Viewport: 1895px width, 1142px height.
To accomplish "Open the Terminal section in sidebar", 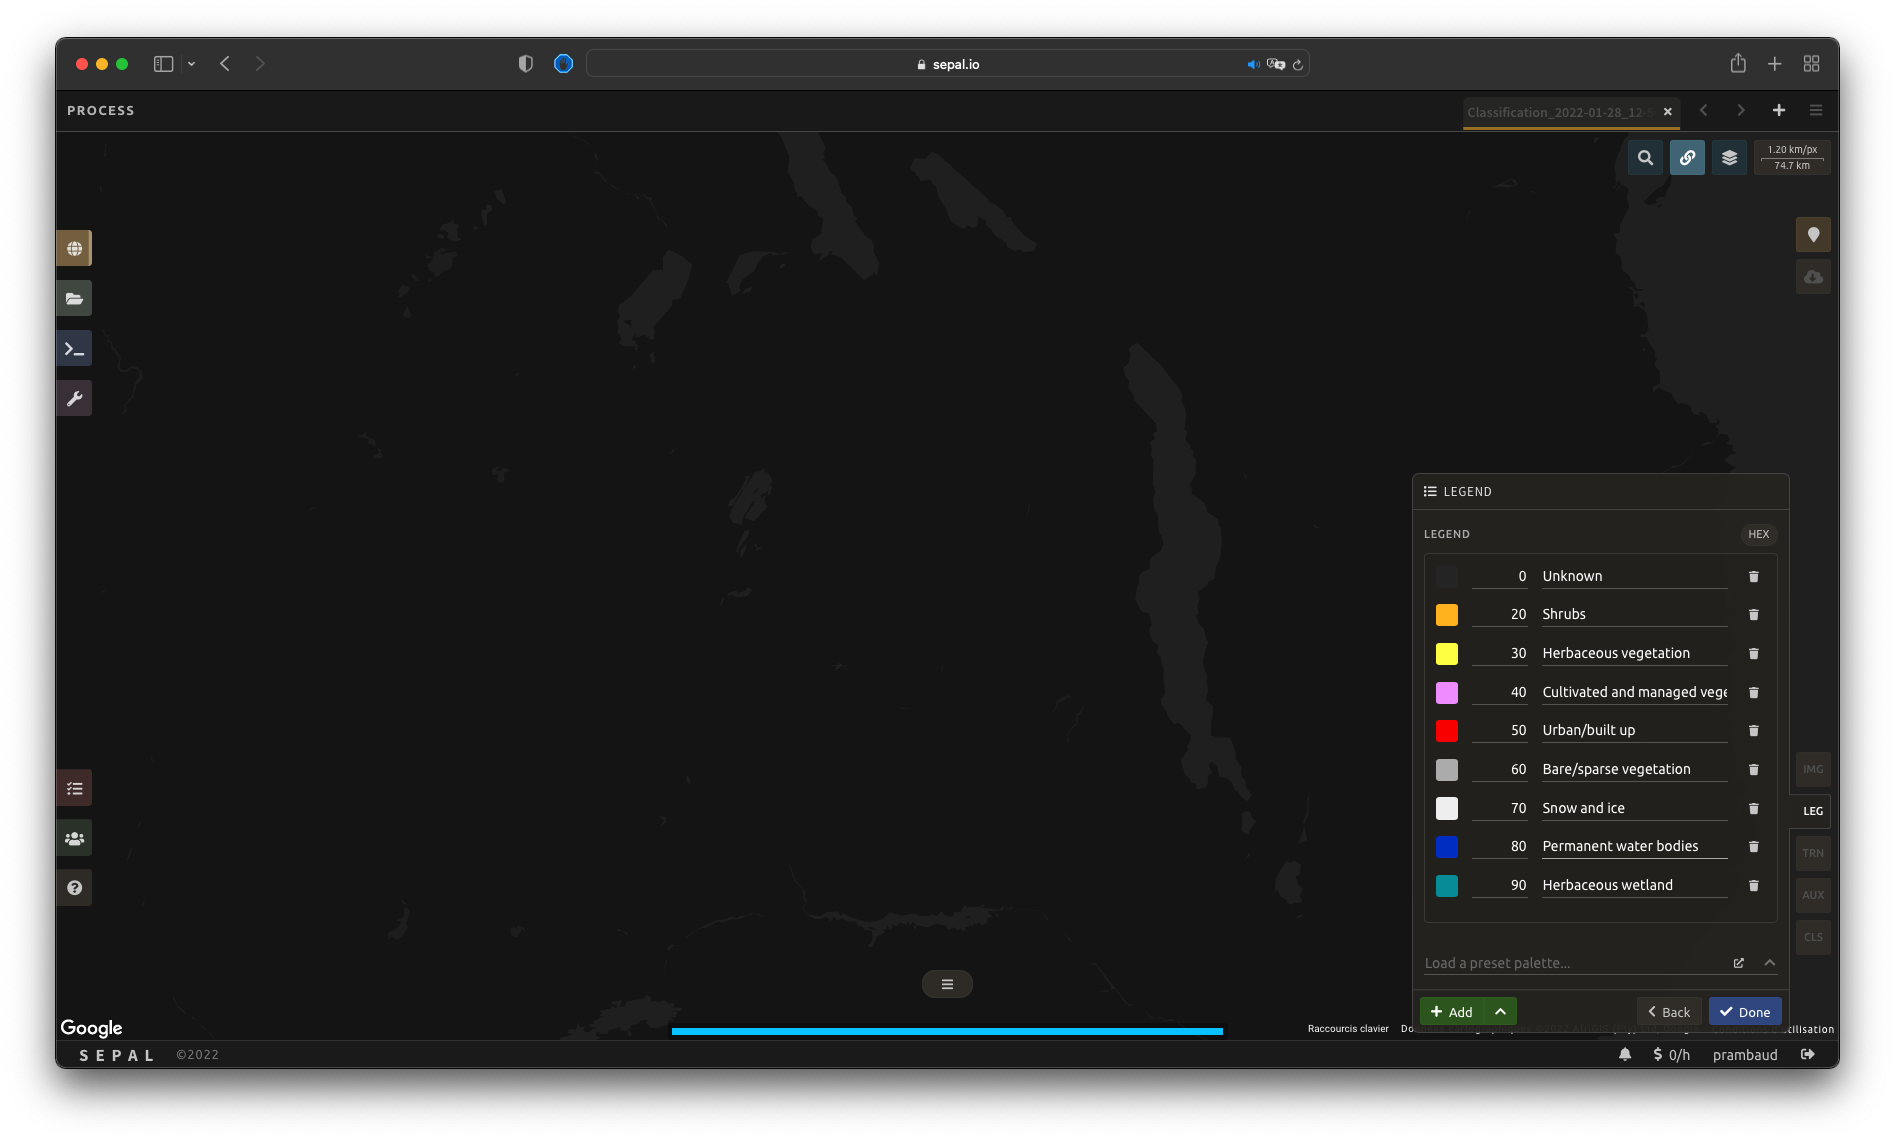I will tap(74, 349).
